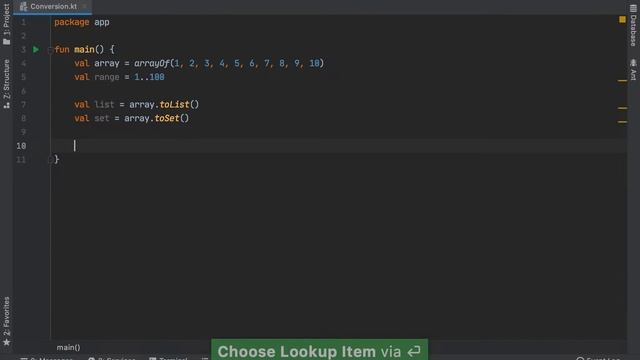Jump to warning stripe for range line
Screen dimensions: 640x360
click(x=622, y=81)
